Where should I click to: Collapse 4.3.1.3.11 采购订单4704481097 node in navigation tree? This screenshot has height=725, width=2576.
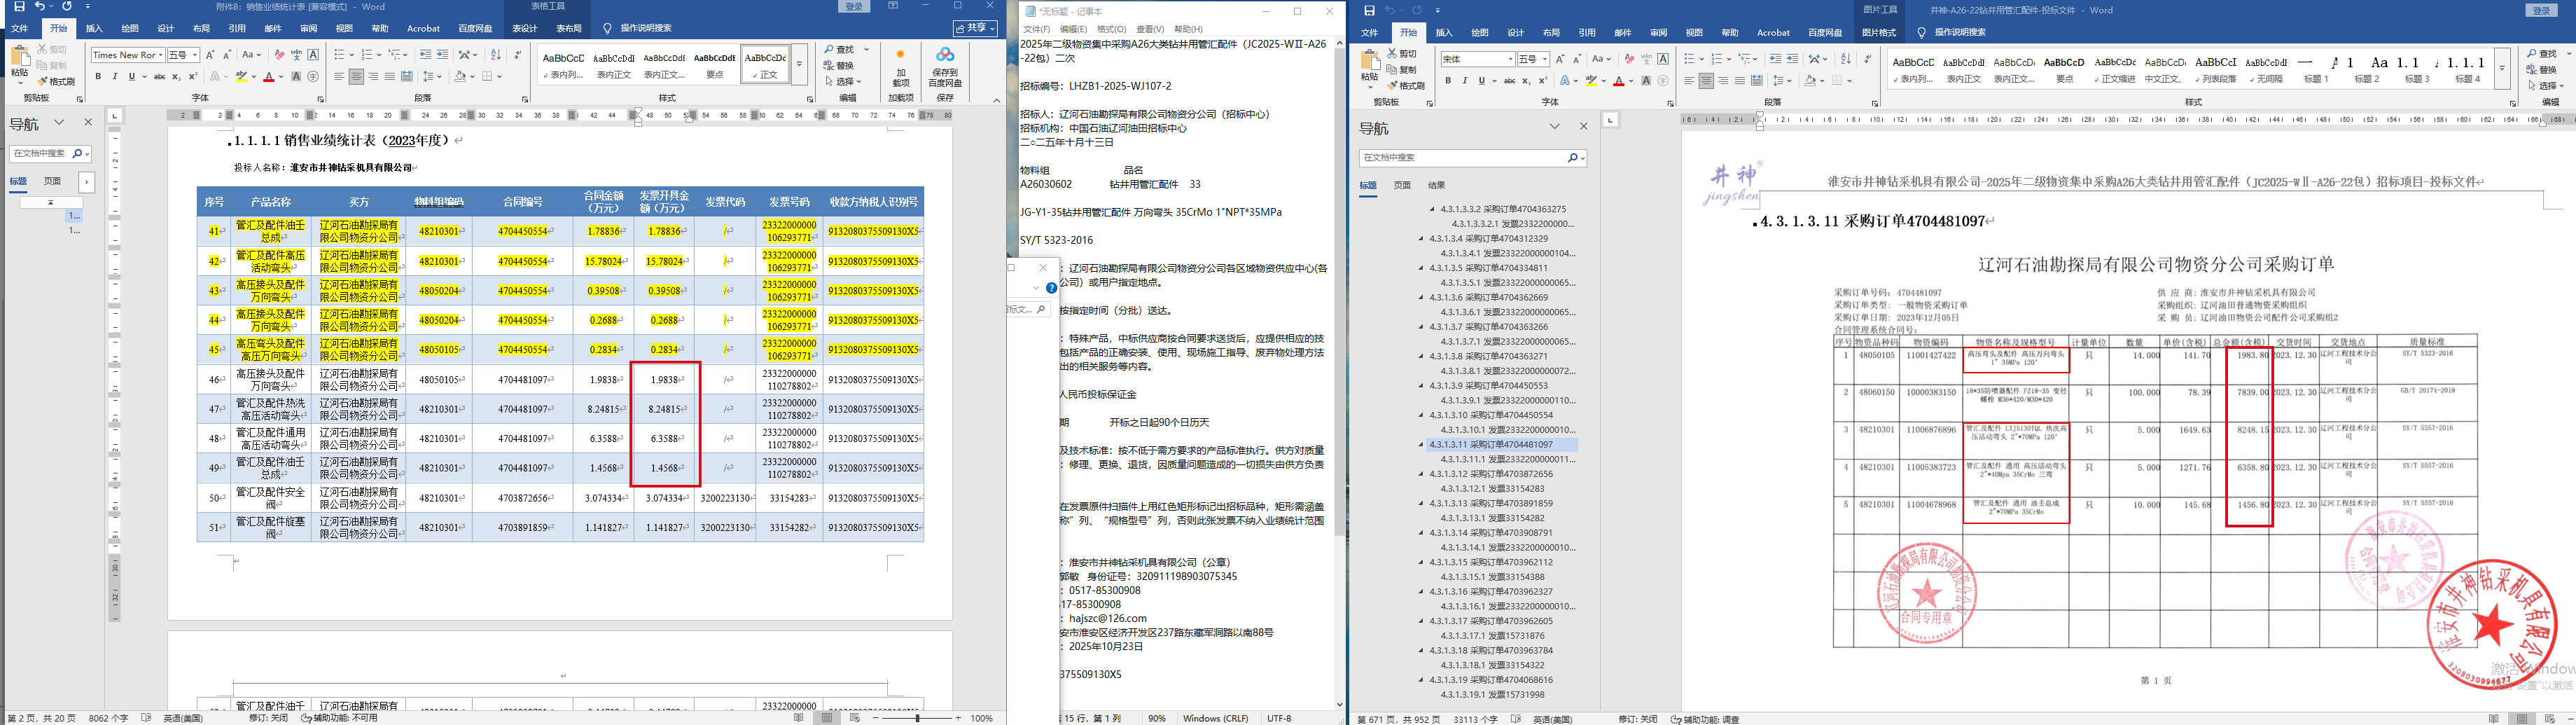tap(1421, 445)
